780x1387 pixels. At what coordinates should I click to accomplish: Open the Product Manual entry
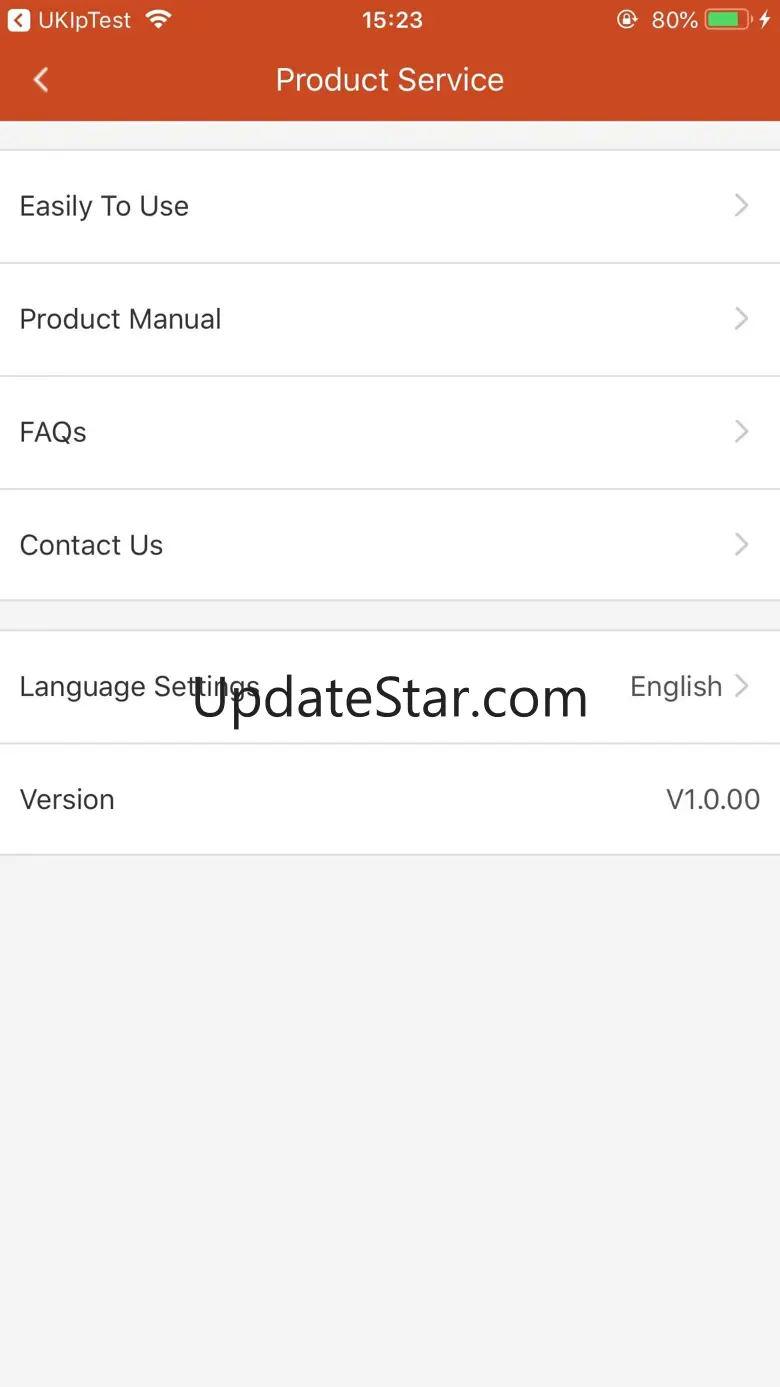coord(390,320)
